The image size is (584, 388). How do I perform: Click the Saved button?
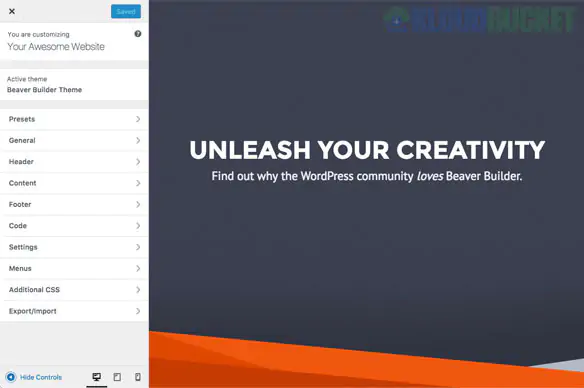coord(126,12)
